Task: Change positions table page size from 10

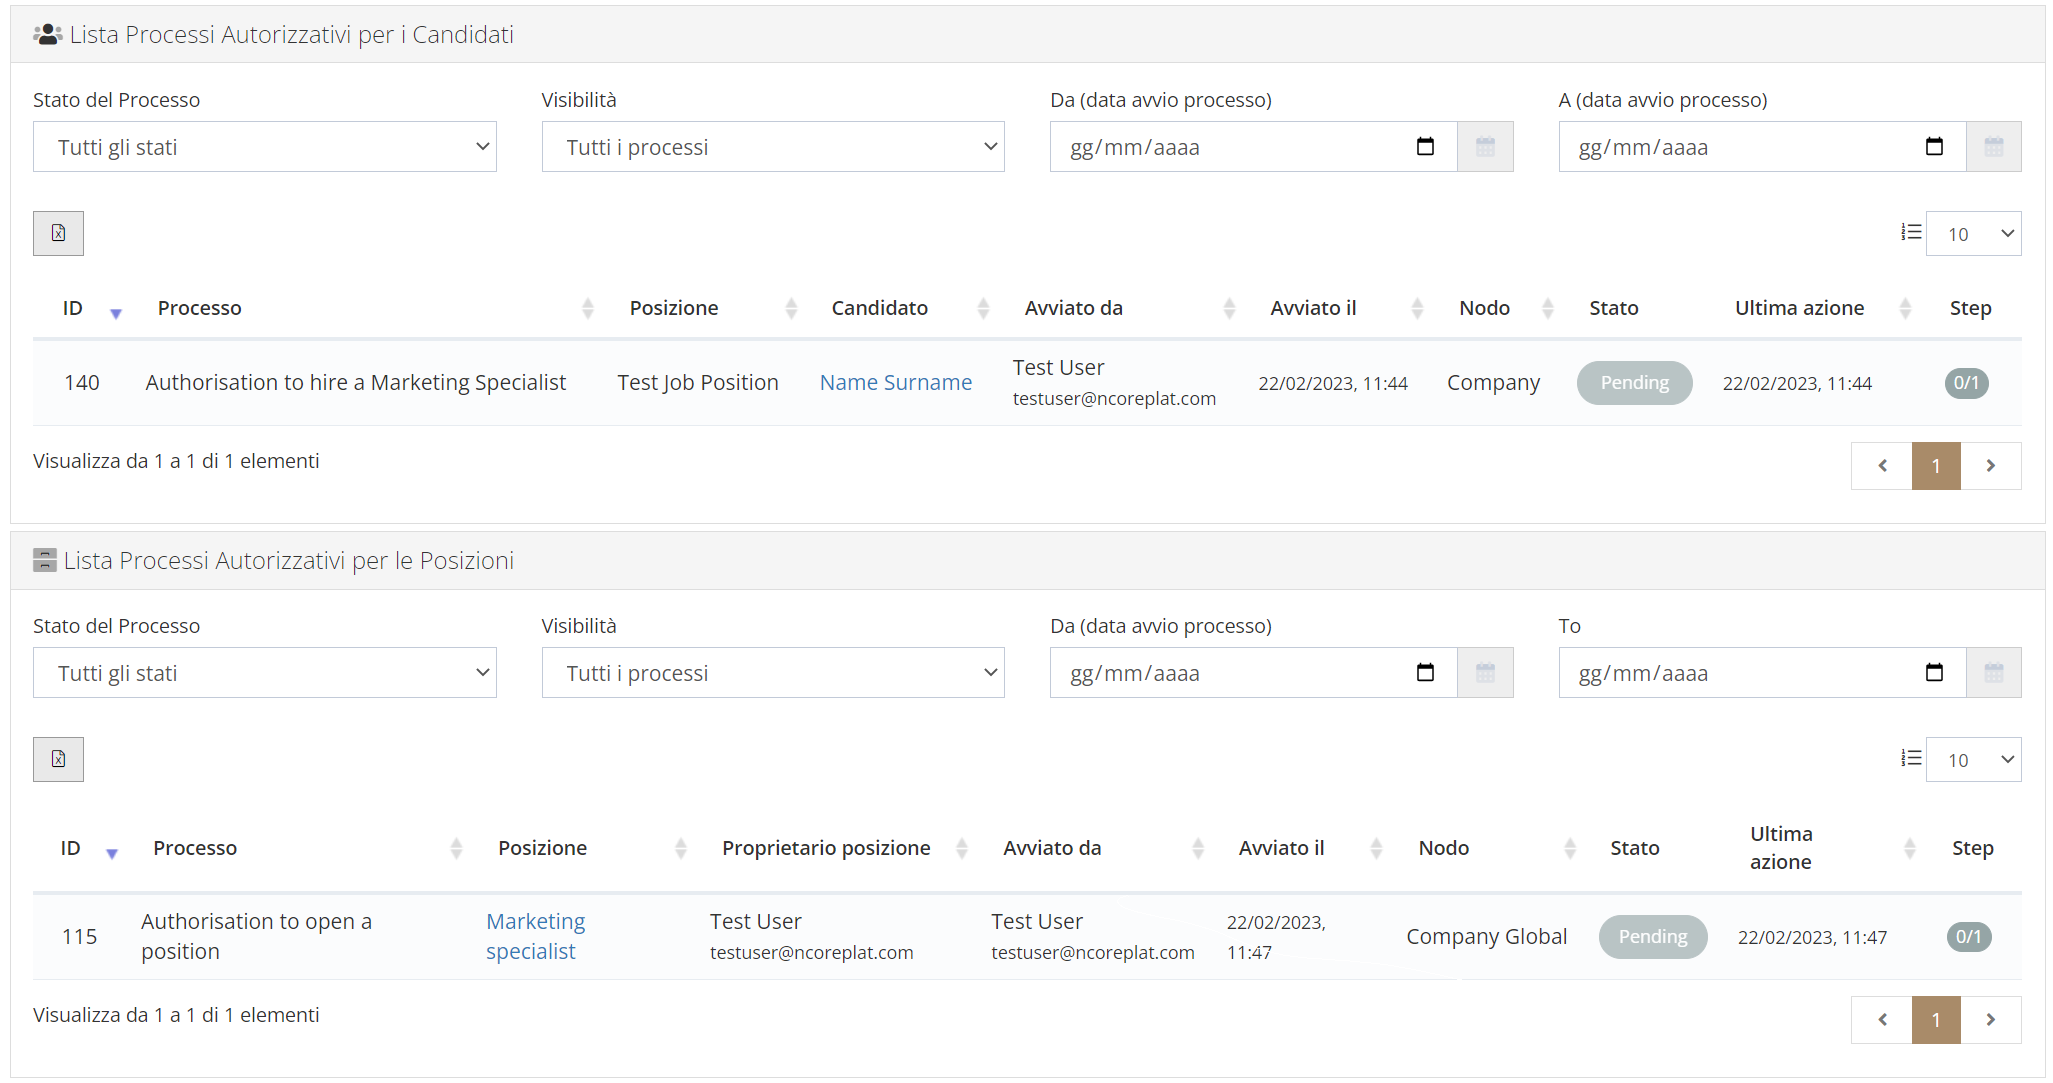Action: (x=1973, y=759)
